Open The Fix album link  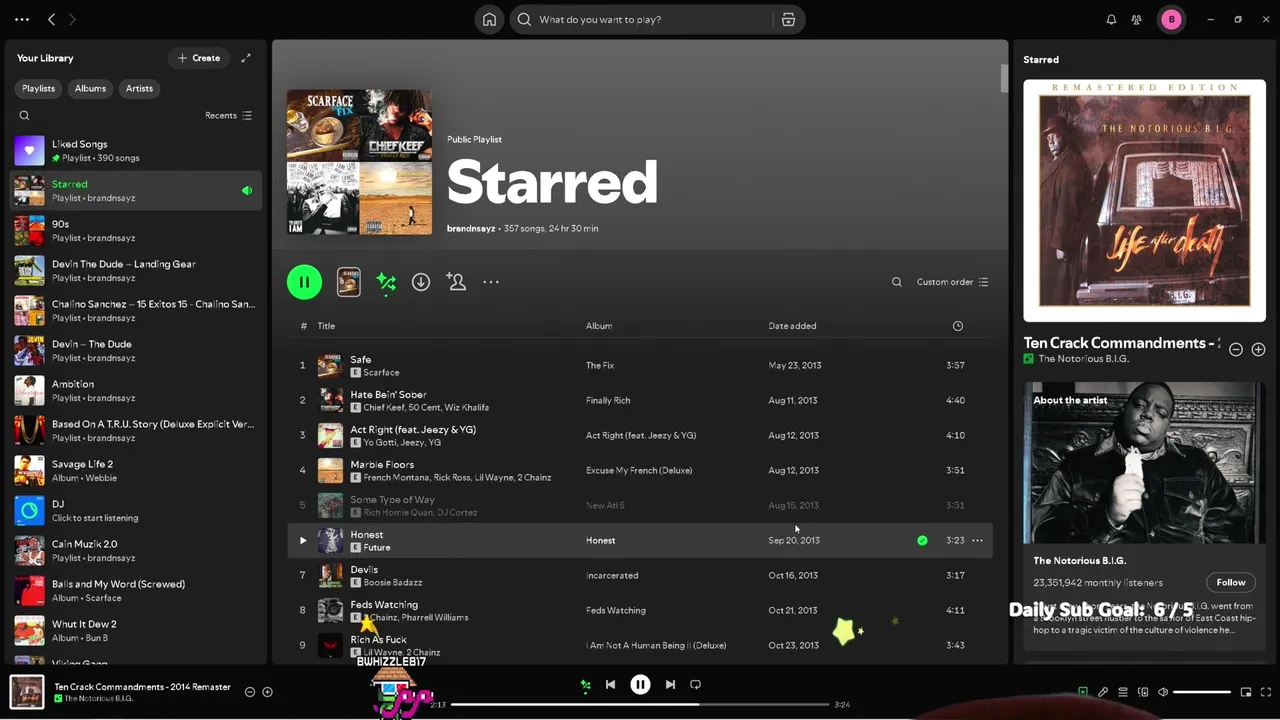601,365
